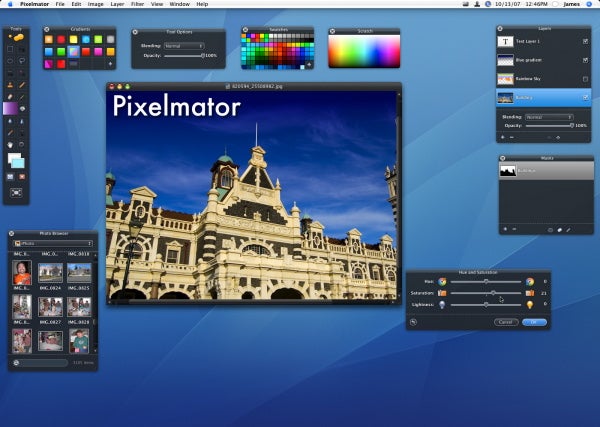600x427 pixels.
Task: Select the Lasso tool in Tools palette
Action: tap(22, 61)
